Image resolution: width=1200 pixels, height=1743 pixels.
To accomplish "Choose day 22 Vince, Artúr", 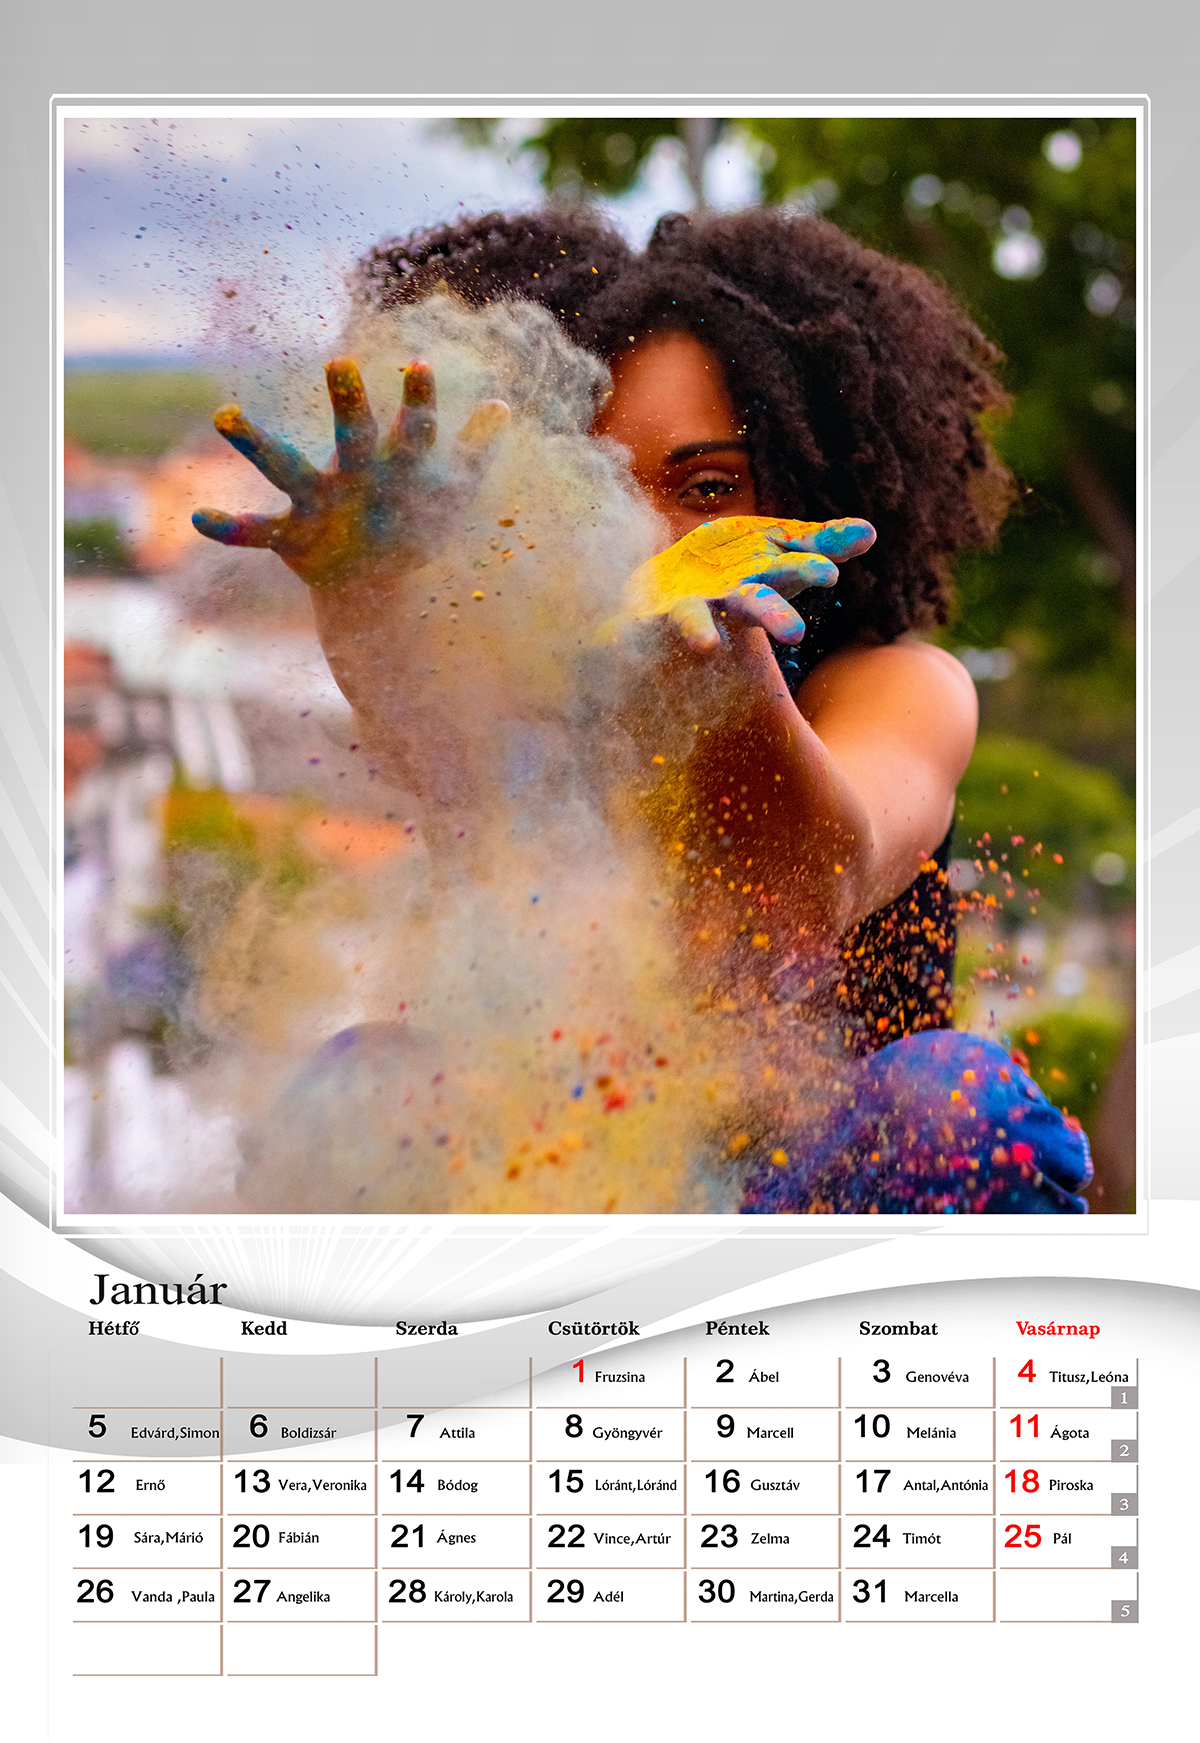I will [x=610, y=1538].
